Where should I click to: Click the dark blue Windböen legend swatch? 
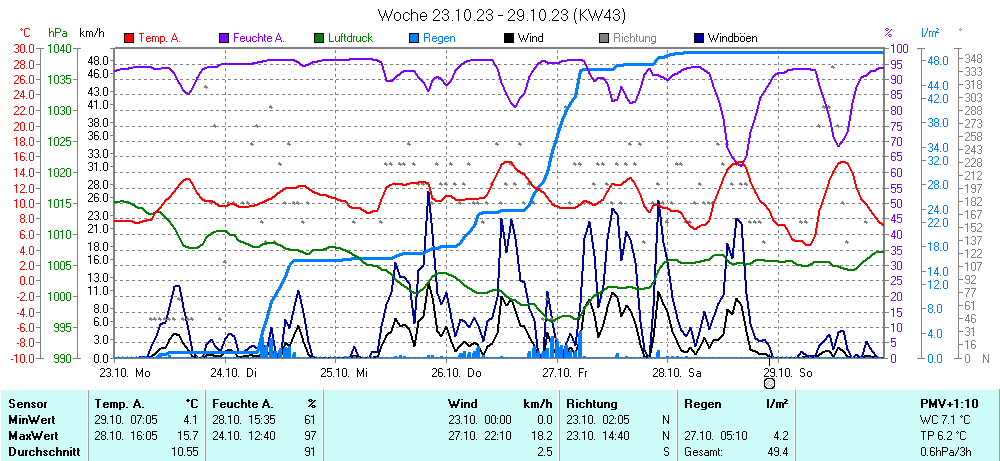click(x=699, y=38)
